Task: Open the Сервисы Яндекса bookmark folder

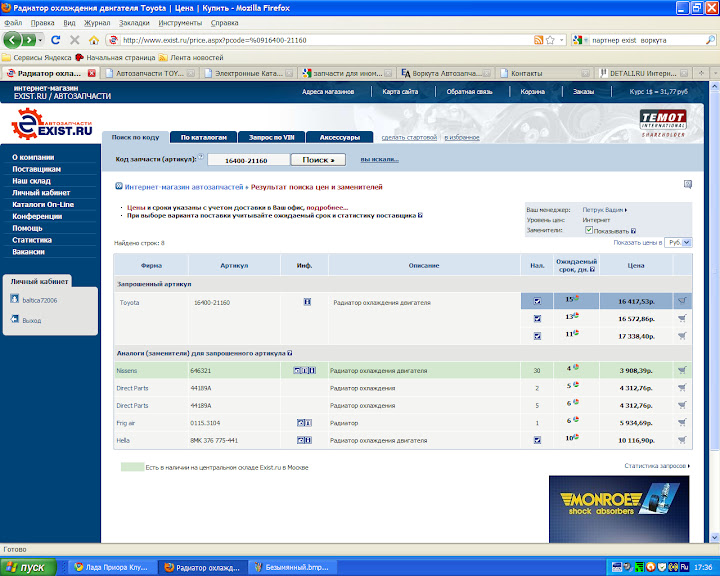Action: pos(37,57)
